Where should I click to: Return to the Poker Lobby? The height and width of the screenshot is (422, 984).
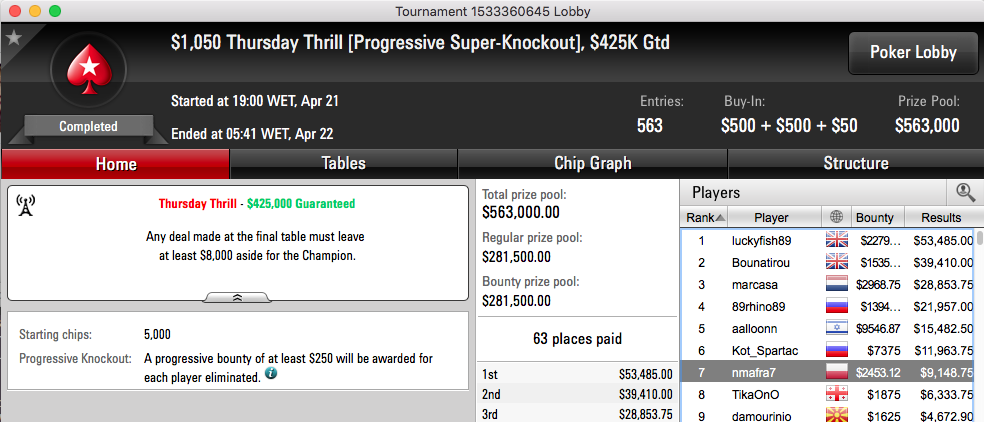point(913,53)
